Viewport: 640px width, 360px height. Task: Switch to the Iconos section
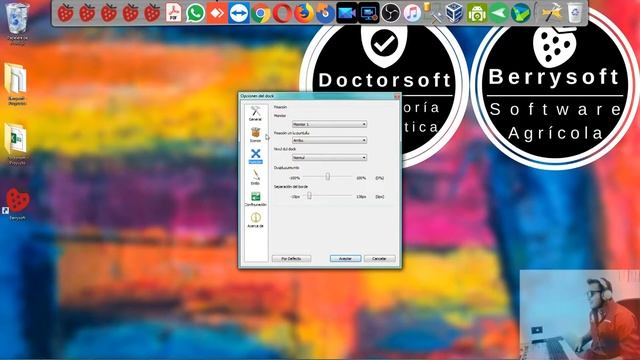pyautogui.click(x=256, y=135)
